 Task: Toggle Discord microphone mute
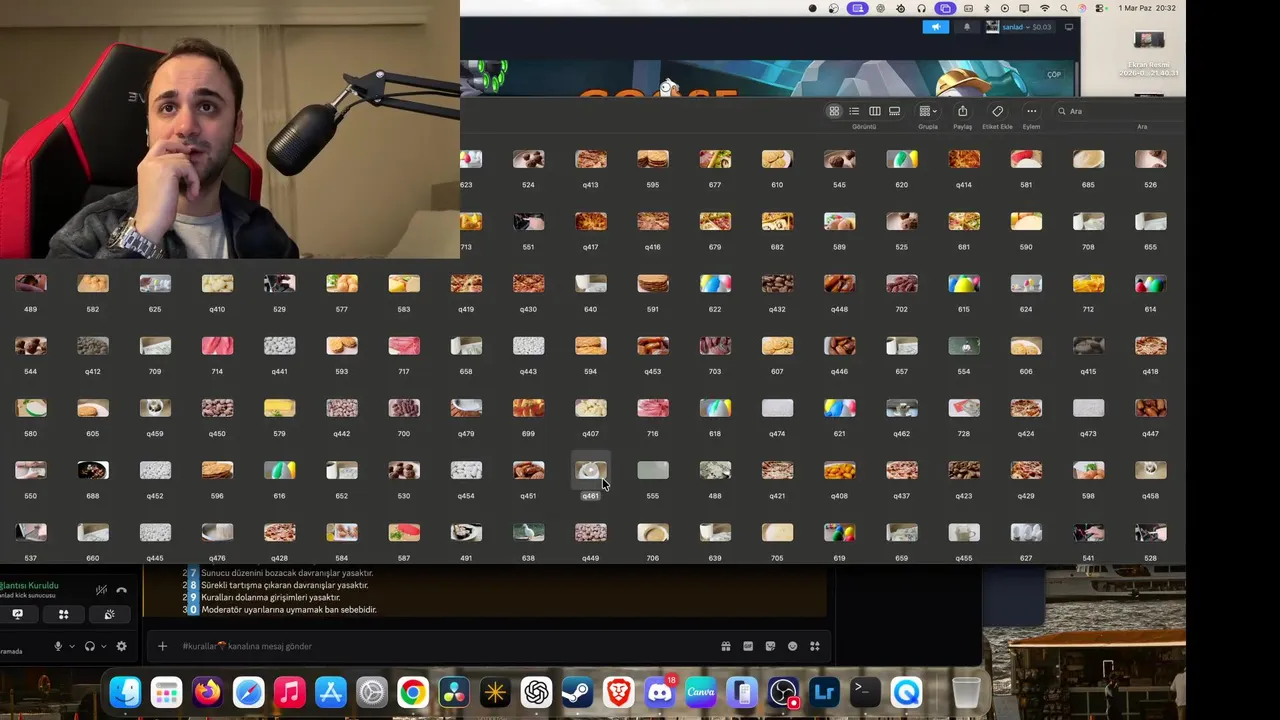pos(58,646)
